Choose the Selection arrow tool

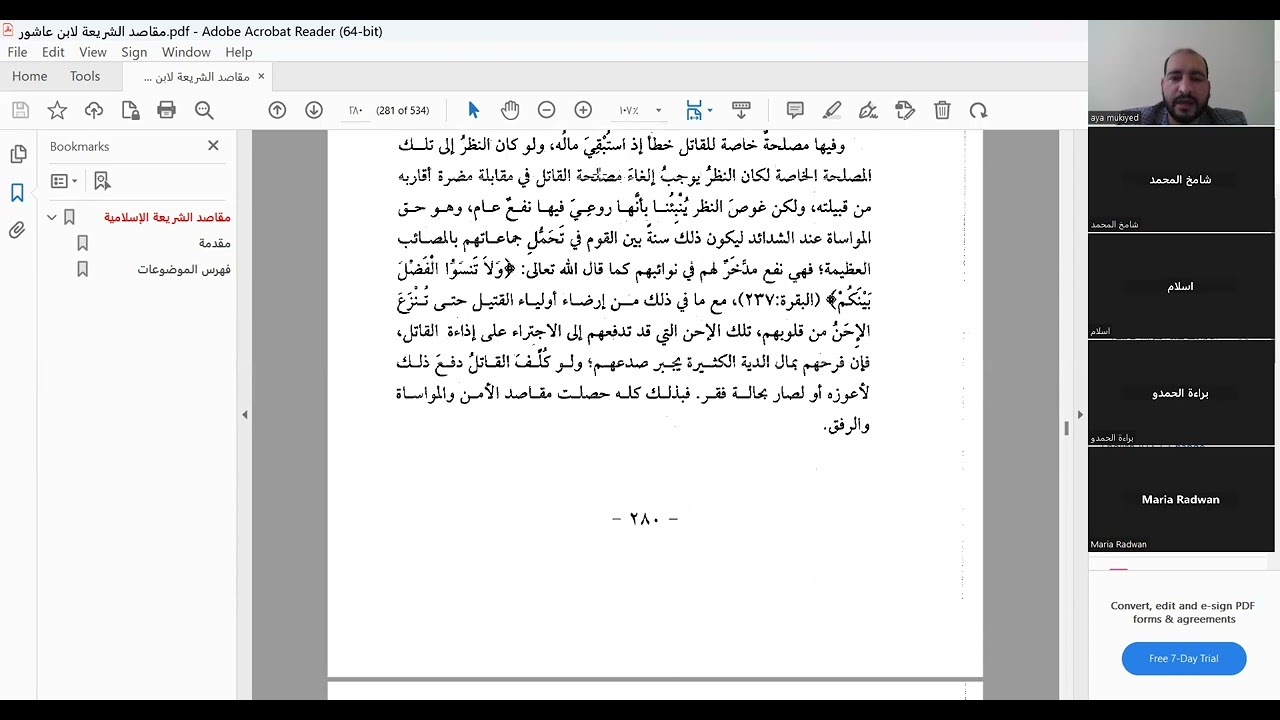[x=474, y=110]
